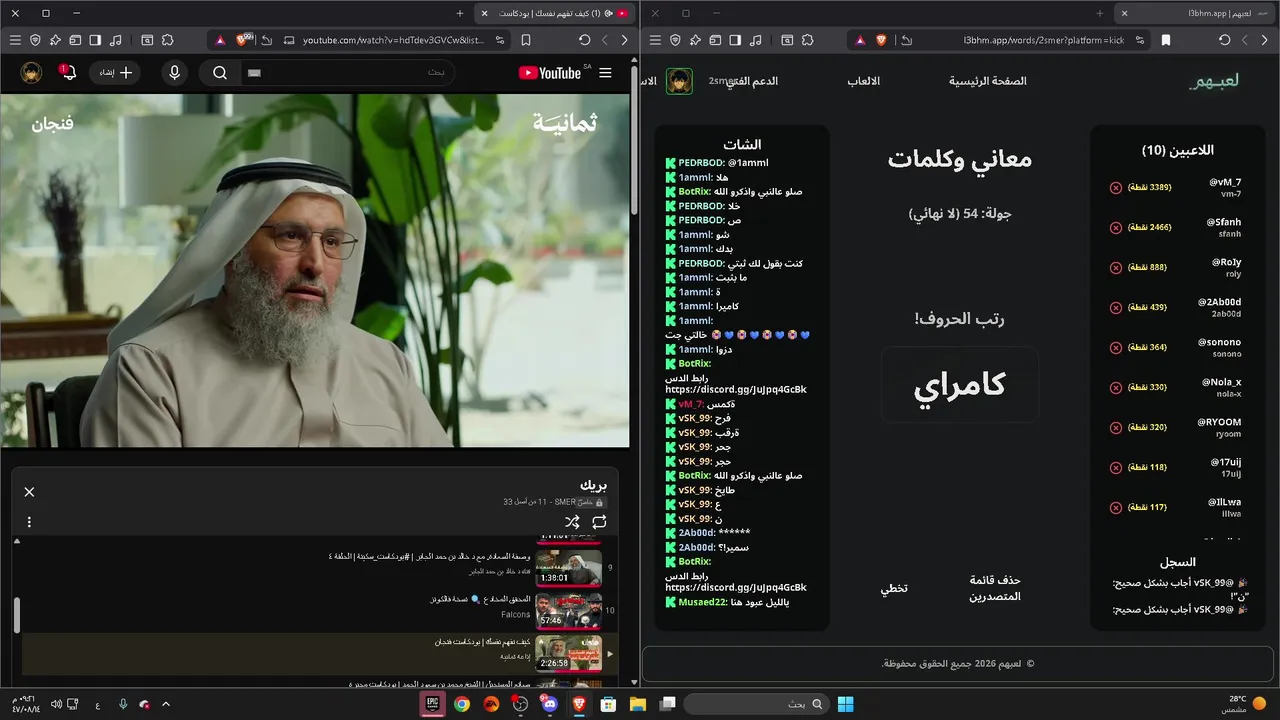Click Brave VPN shield icon in YouTube window
1280x720 pixels.
35,40
